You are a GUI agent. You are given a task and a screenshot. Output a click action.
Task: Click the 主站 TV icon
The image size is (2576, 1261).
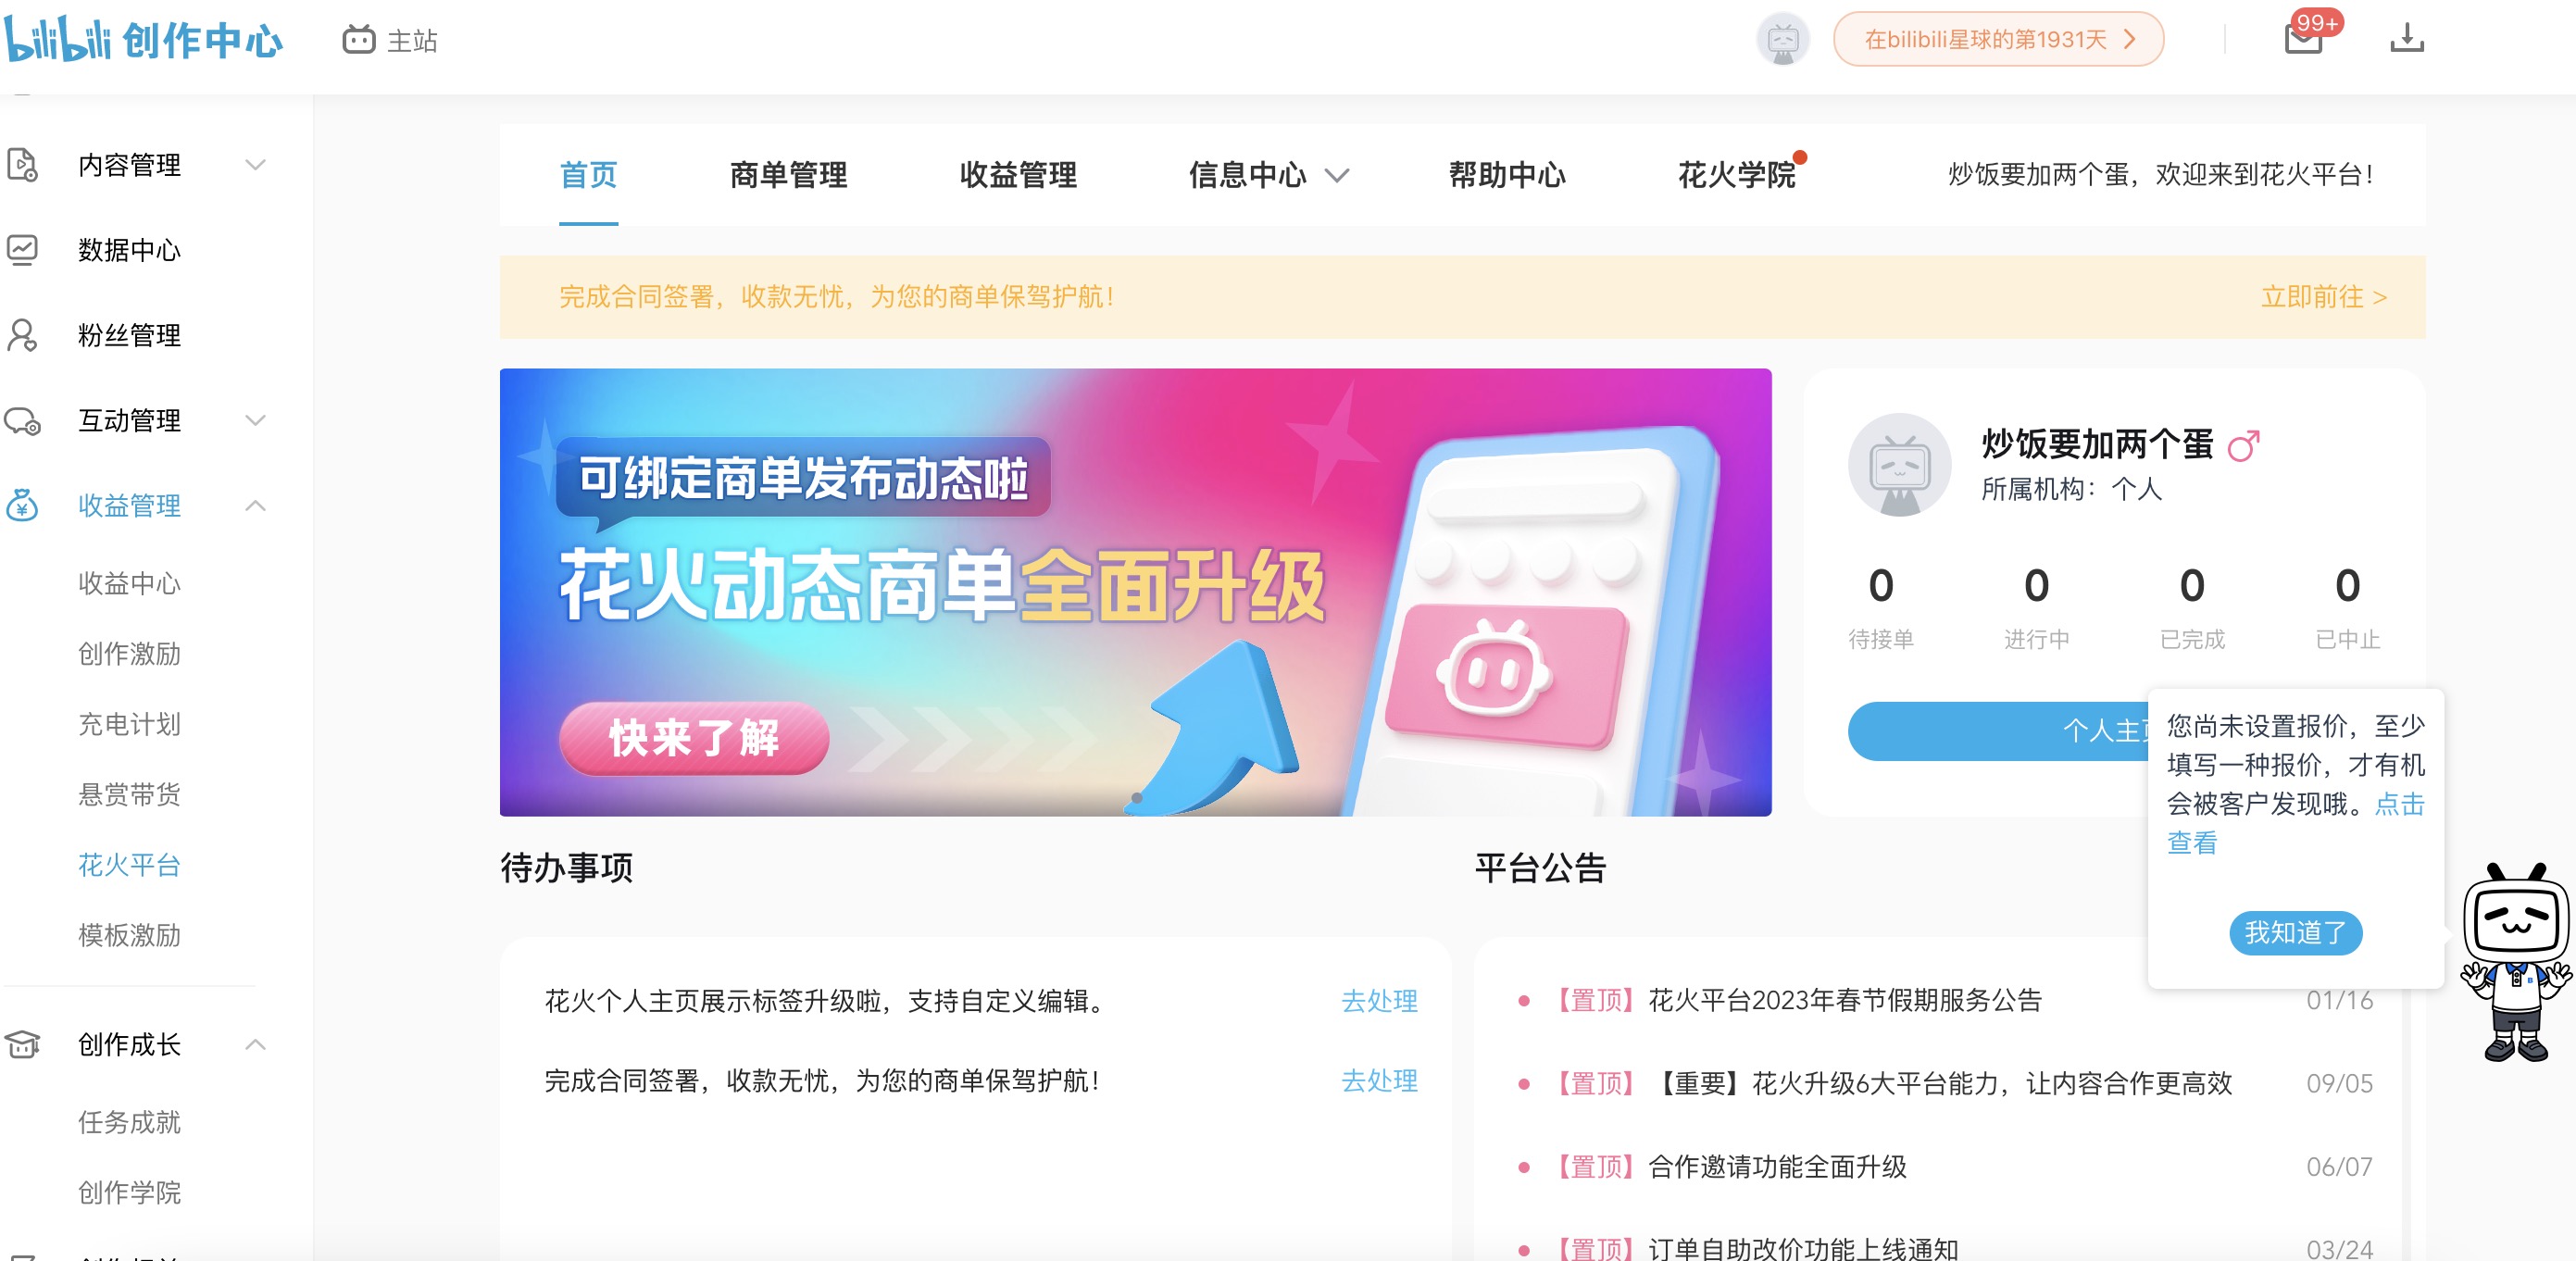point(358,40)
